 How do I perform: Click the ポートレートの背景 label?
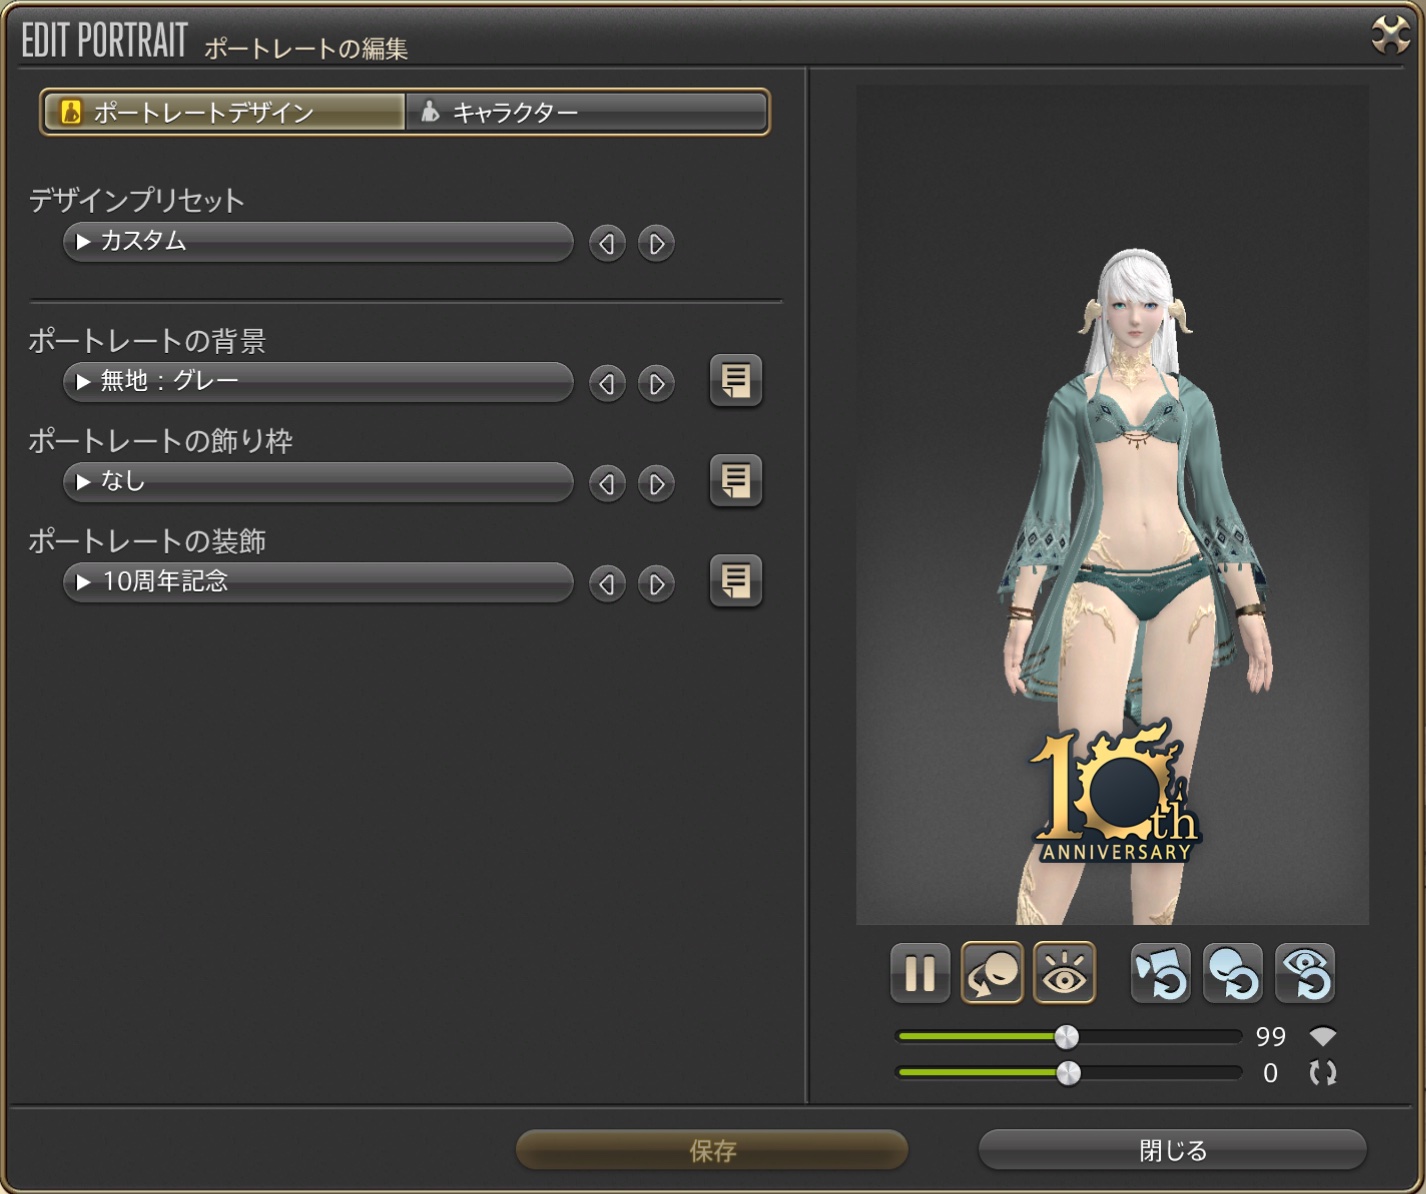pyautogui.click(x=147, y=341)
